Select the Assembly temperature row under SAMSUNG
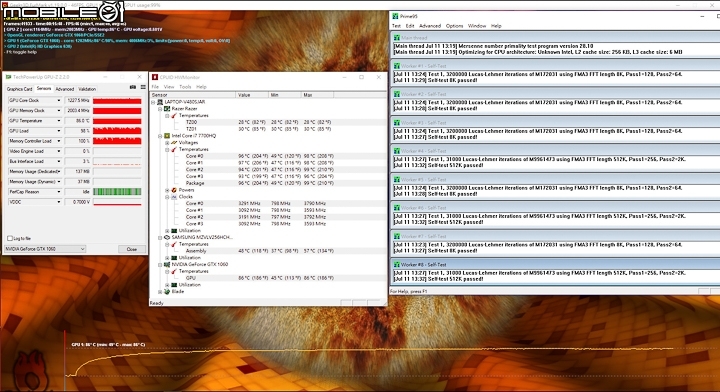Viewport: 720px width, 392px height. point(268,251)
